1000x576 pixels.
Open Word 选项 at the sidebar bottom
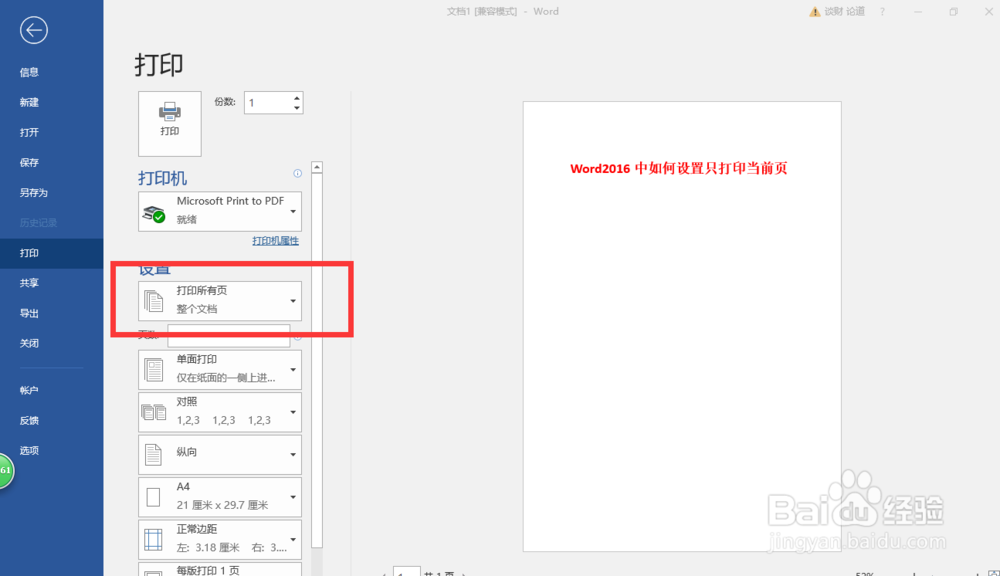(x=29, y=450)
